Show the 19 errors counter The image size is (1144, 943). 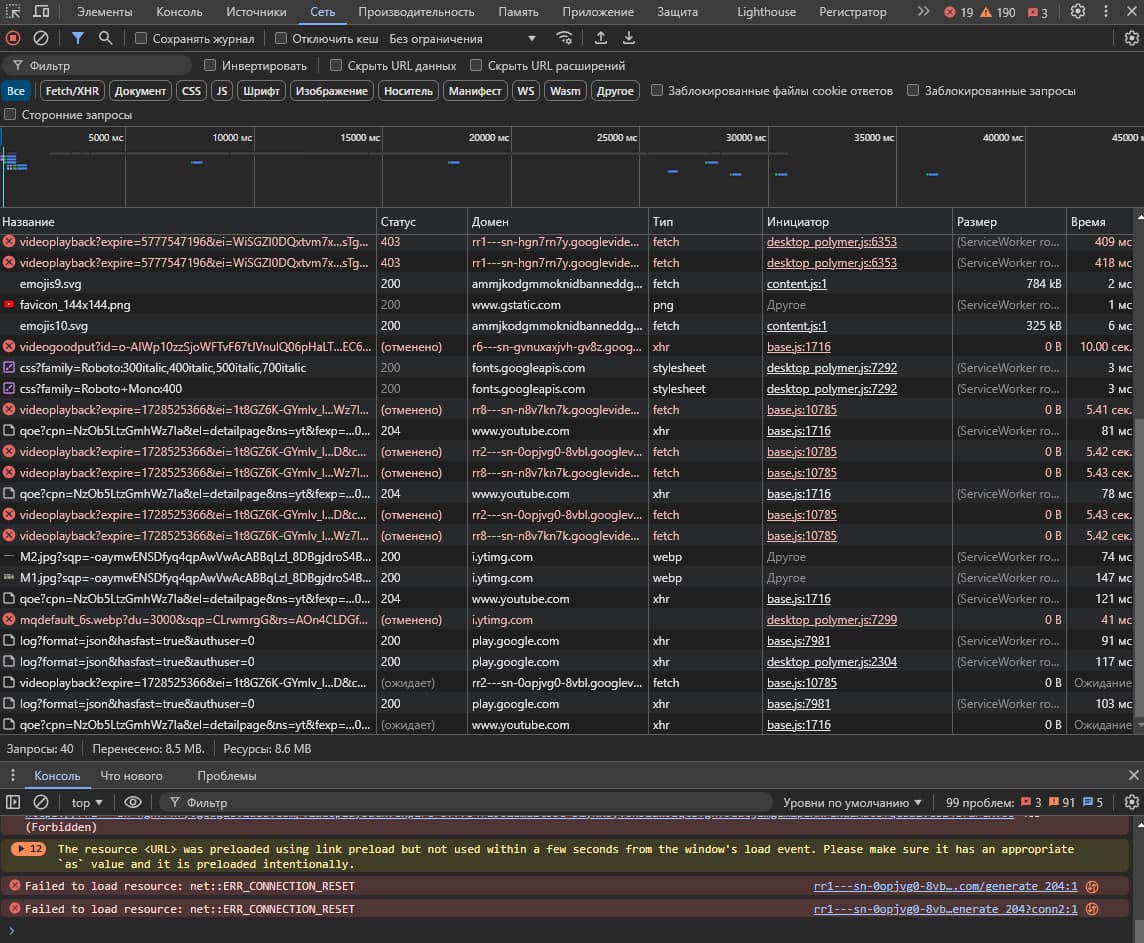tap(959, 12)
